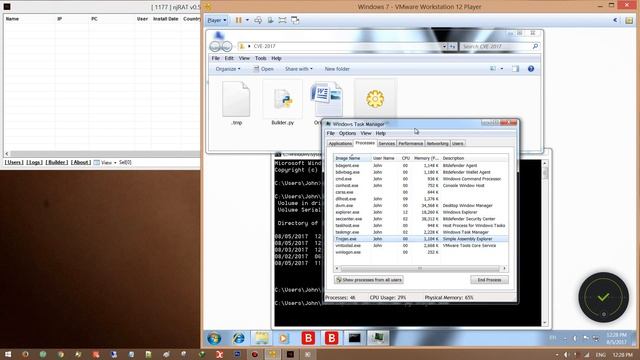This screenshot has height=360, width=640.
Task: Open Explorer's Edit menu
Action: (229, 58)
